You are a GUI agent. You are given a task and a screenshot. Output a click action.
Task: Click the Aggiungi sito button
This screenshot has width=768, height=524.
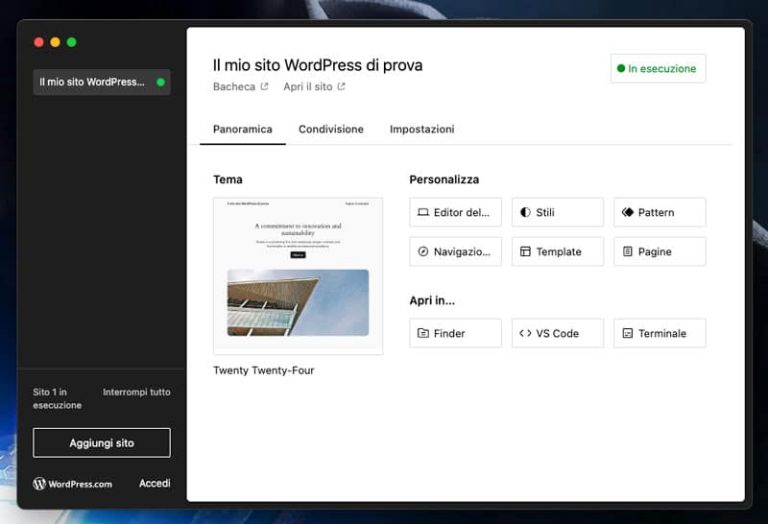102,443
